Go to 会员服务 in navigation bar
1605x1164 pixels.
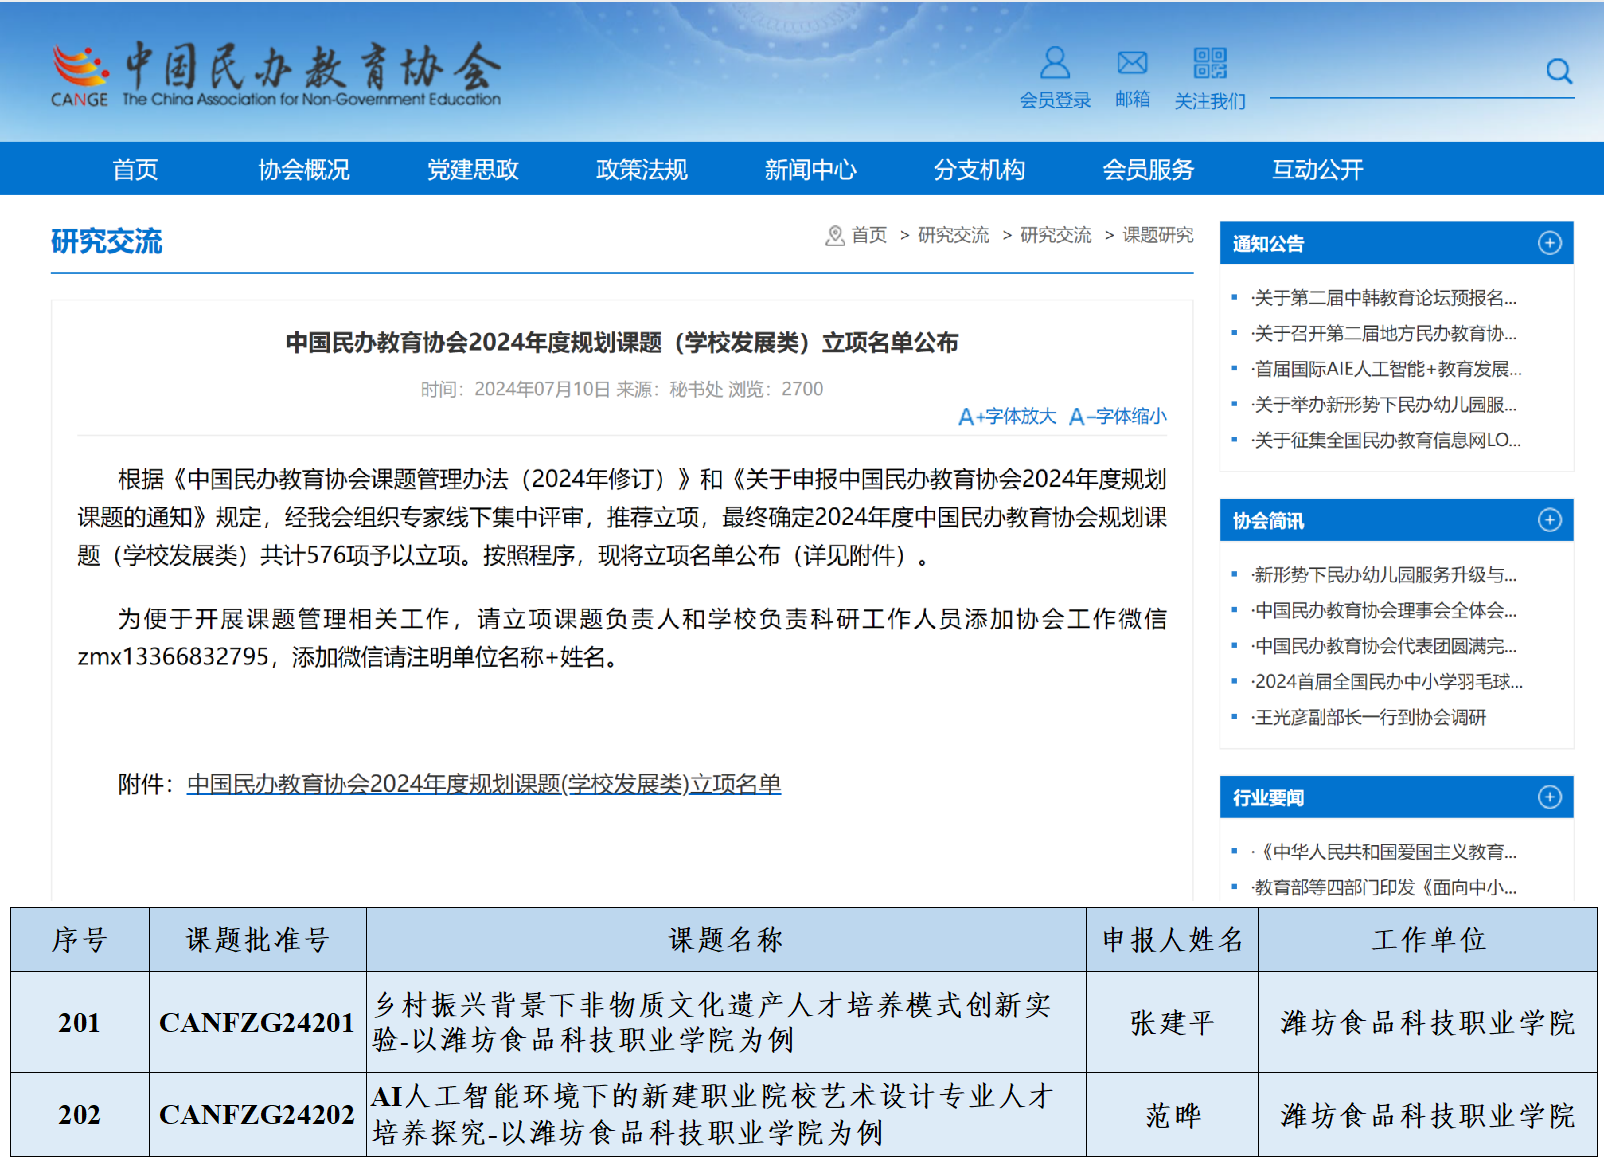1148,169
